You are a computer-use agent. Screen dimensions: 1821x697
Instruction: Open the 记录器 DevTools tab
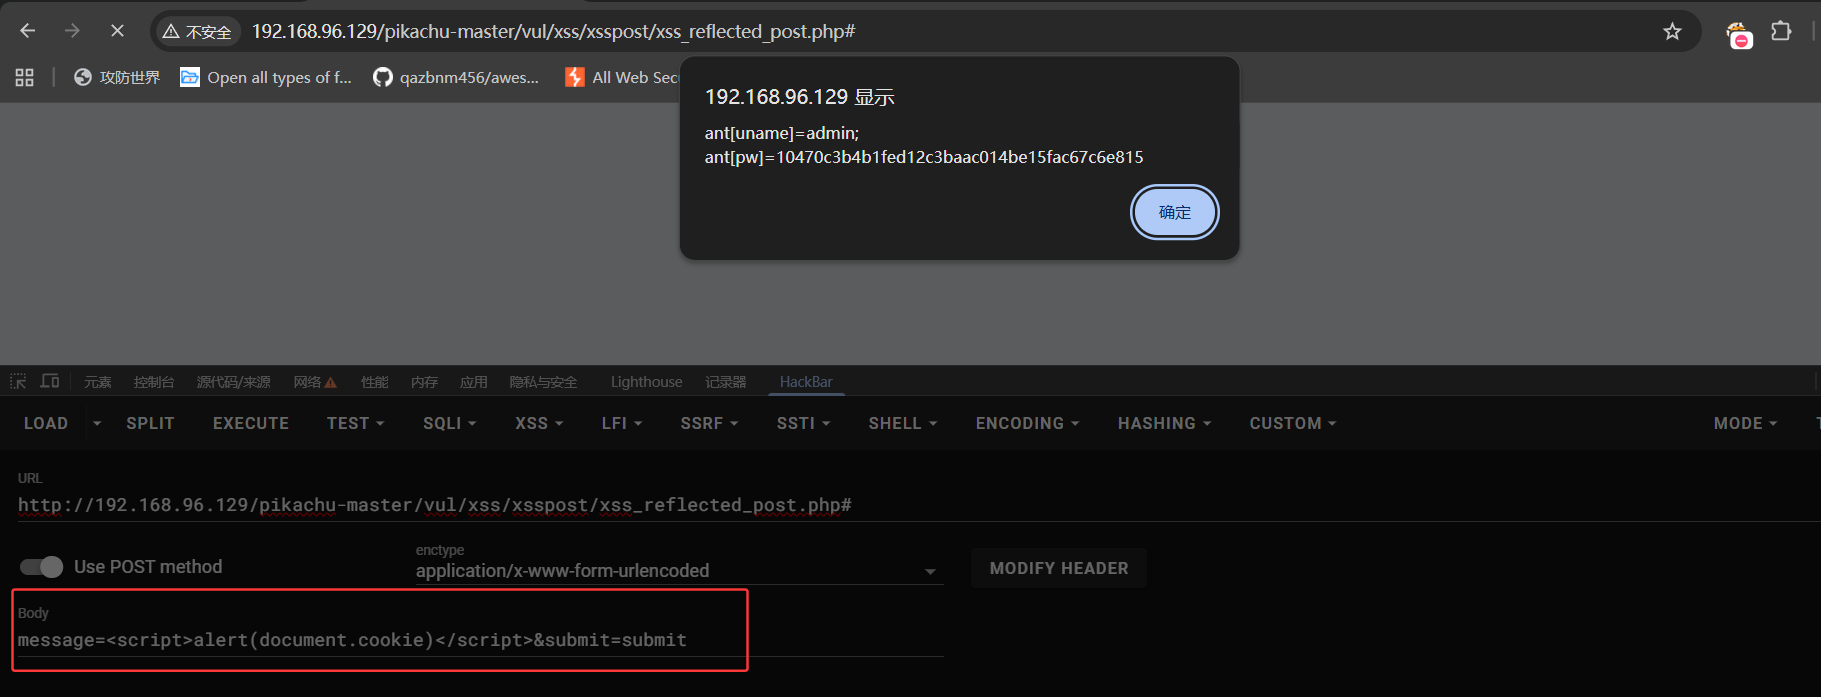pos(726,382)
